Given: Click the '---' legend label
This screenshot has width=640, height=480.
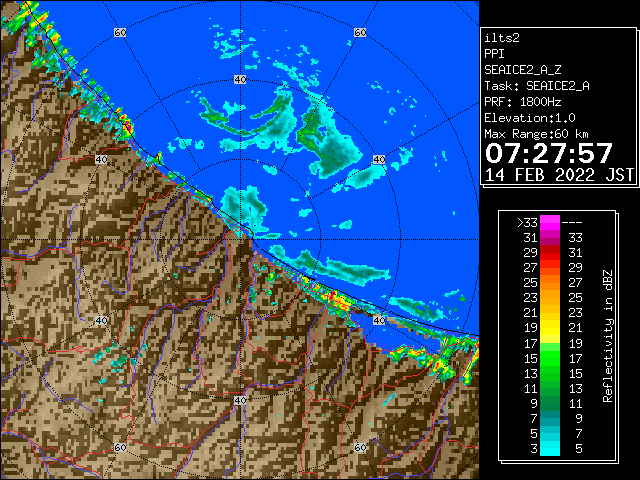Looking at the screenshot, I should (x=572, y=223).
